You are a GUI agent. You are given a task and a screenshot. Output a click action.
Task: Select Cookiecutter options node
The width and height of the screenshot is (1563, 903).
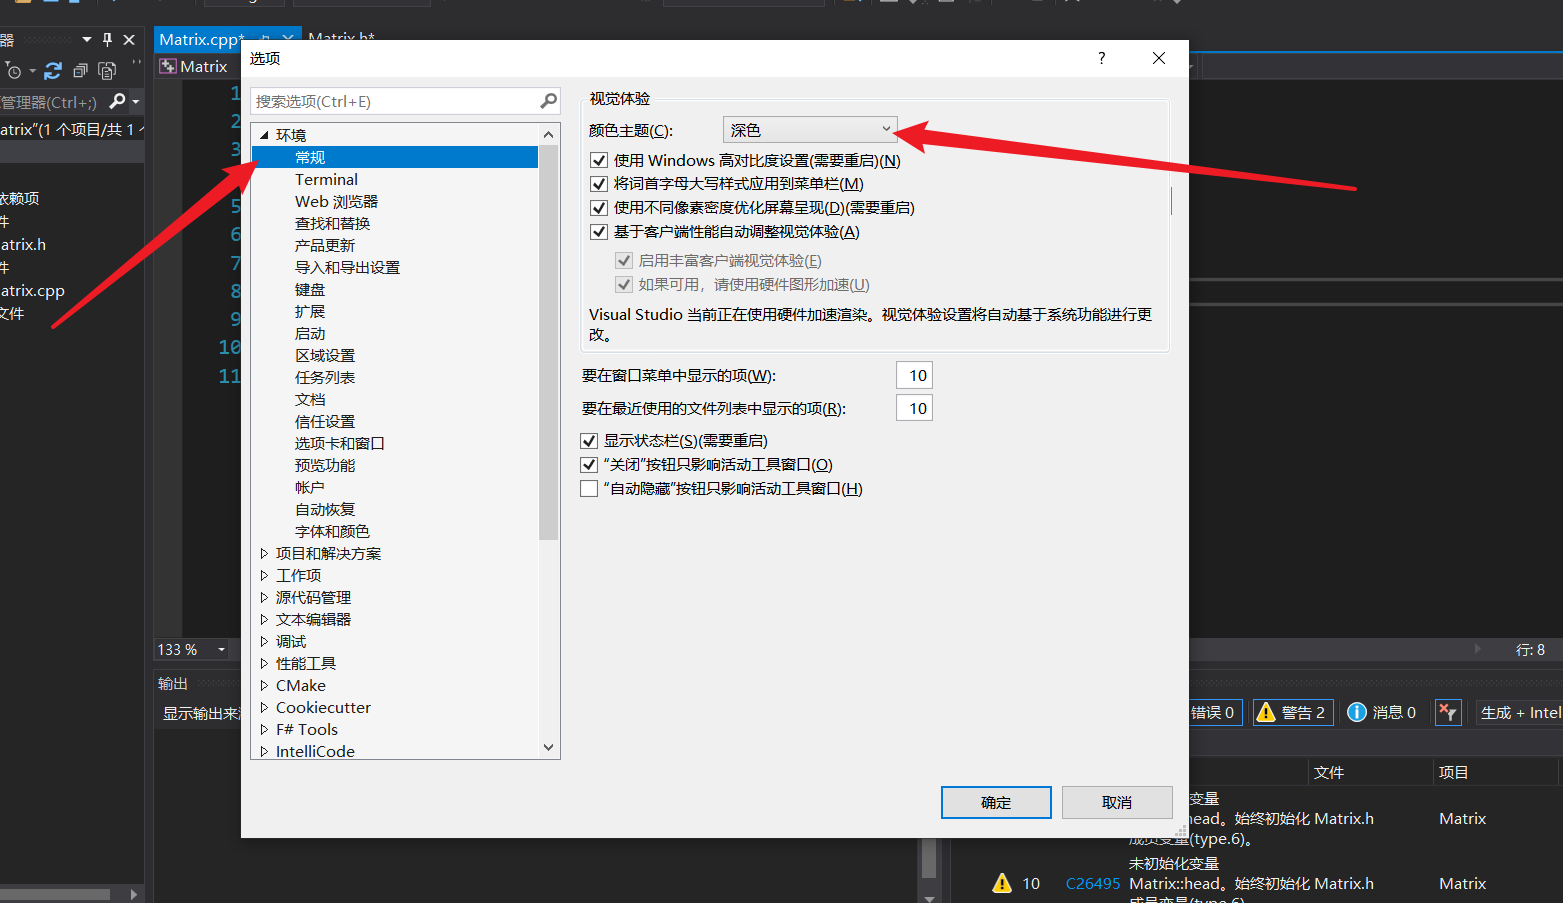(323, 707)
